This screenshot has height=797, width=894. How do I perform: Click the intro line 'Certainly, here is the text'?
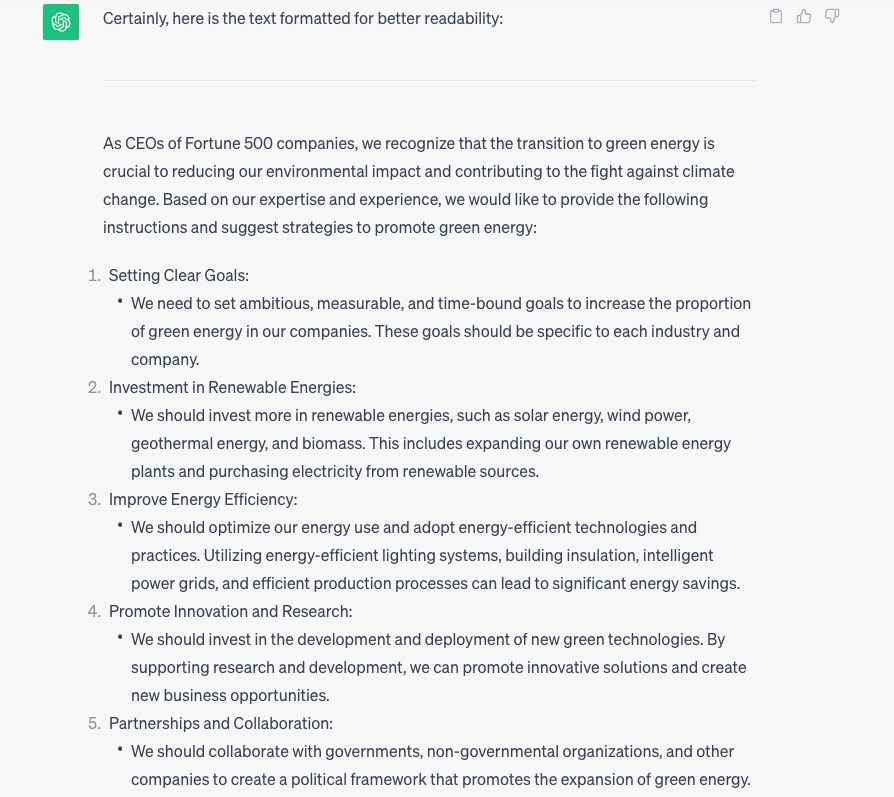[x=302, y=19]
